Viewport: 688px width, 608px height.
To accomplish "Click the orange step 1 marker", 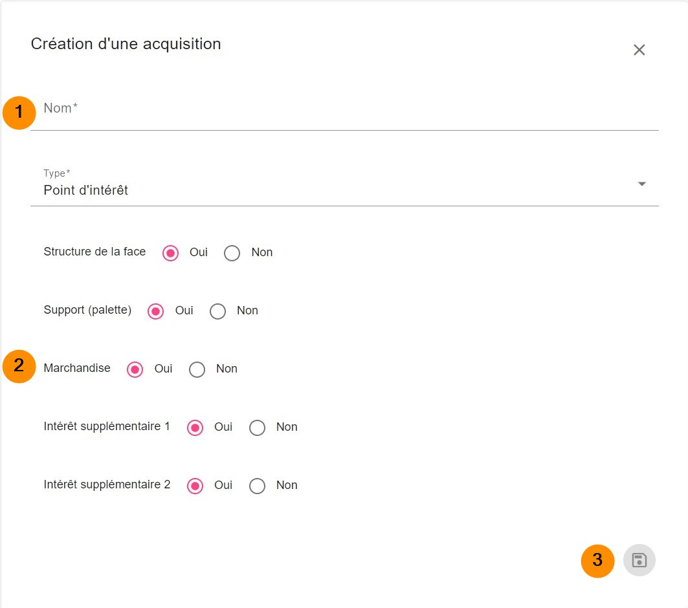I will [x=19, y=112].
